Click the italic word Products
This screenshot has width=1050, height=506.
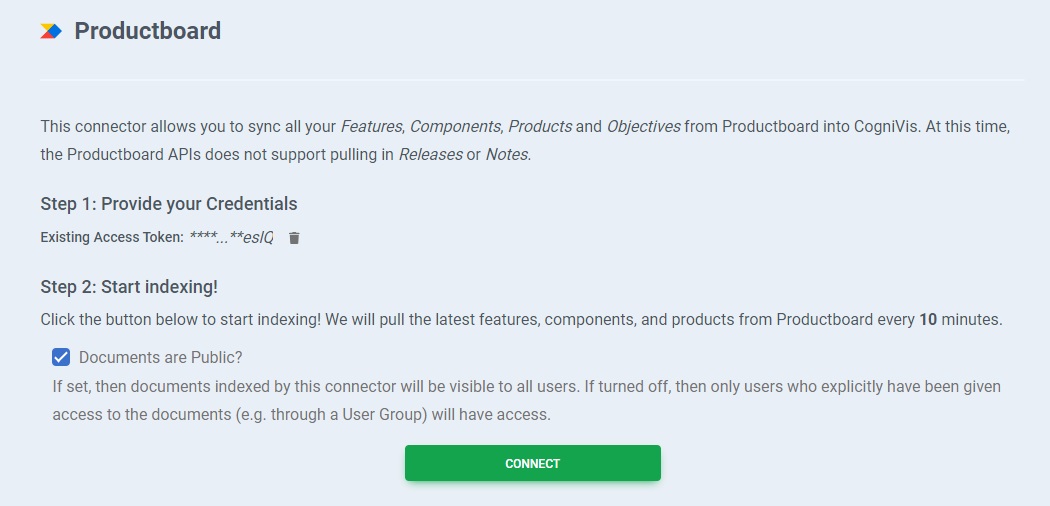[540, 127]
